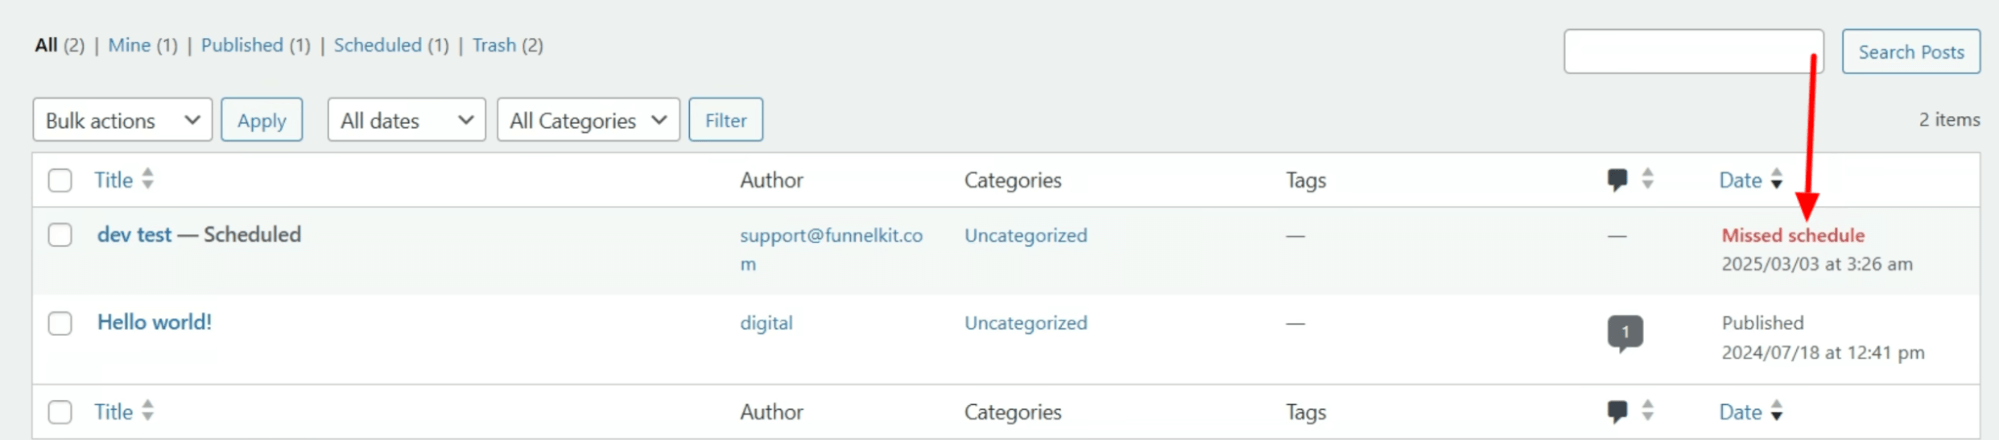Expand the All dates filter dropdown
1999x441 pixels.
[x=406, y=120]
